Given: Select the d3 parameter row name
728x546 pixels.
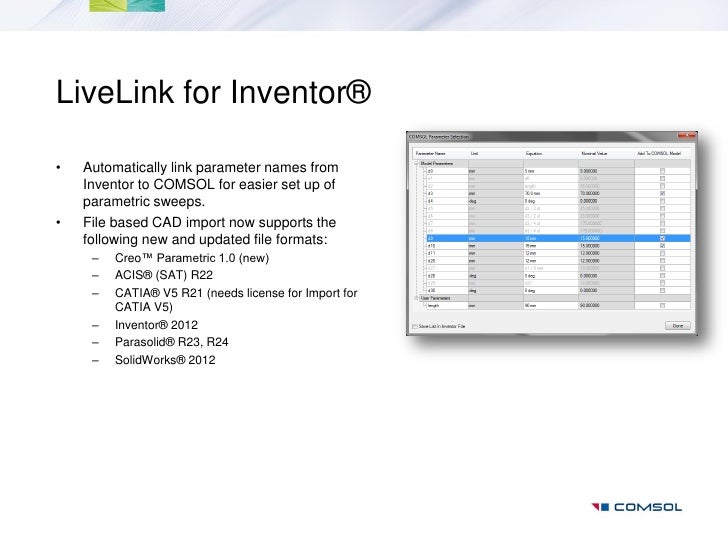Looking at the screenshot, I should [430, 194].
